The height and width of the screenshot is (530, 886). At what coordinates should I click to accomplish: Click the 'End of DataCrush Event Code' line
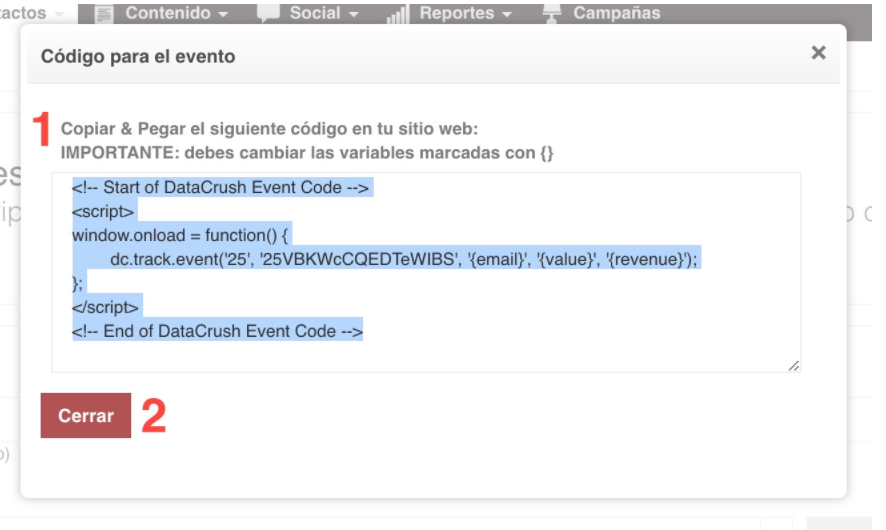(x=218, y=331)
